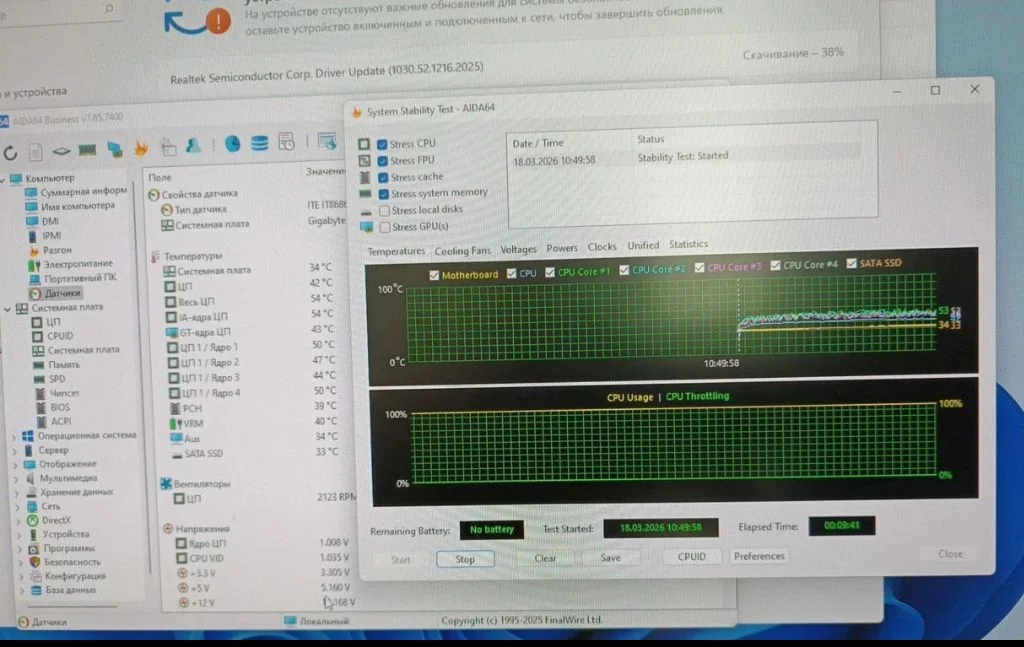Collapse the Компьютер tree node

(x=4, y=179)
